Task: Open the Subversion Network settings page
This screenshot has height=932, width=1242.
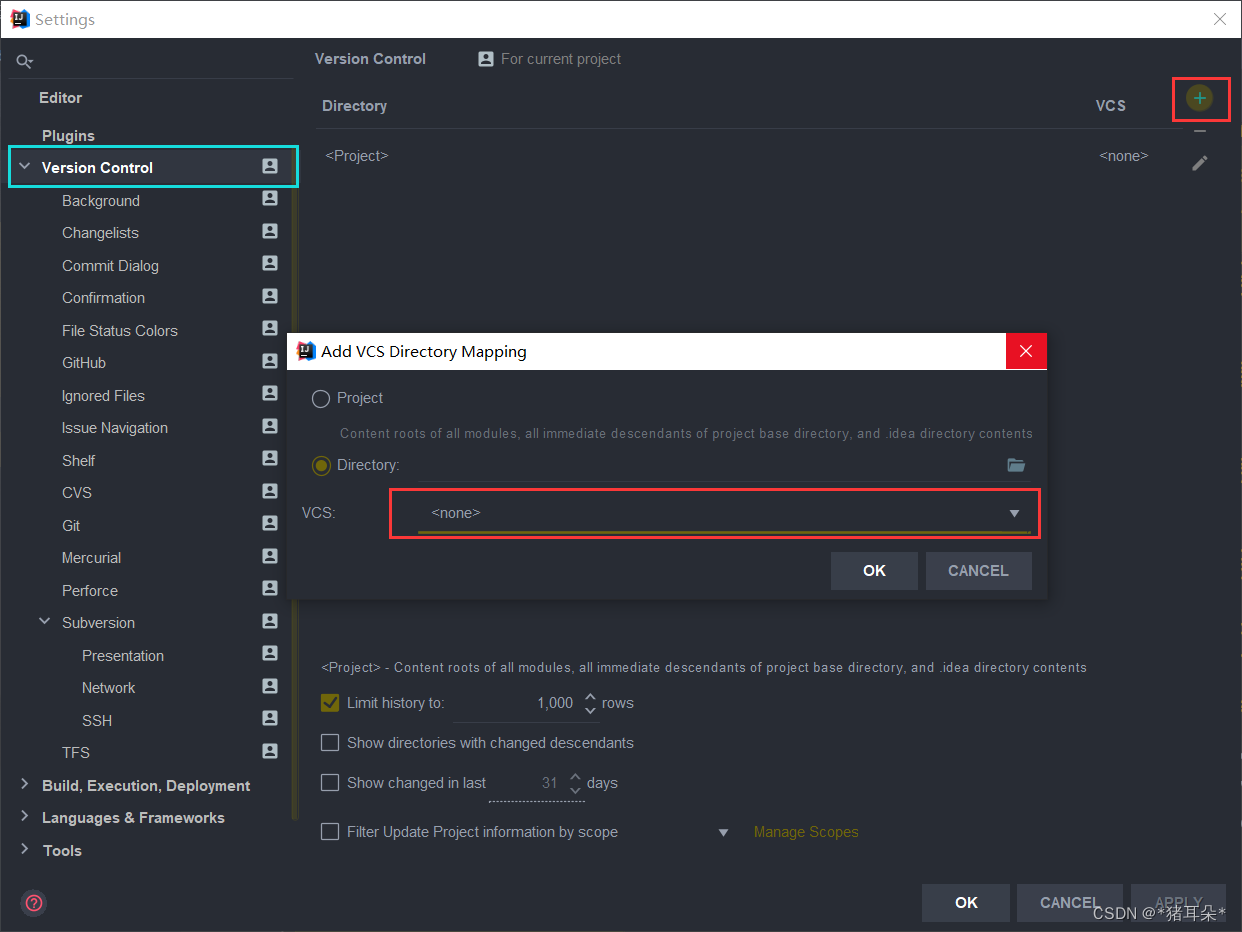Action: point(108,688)
